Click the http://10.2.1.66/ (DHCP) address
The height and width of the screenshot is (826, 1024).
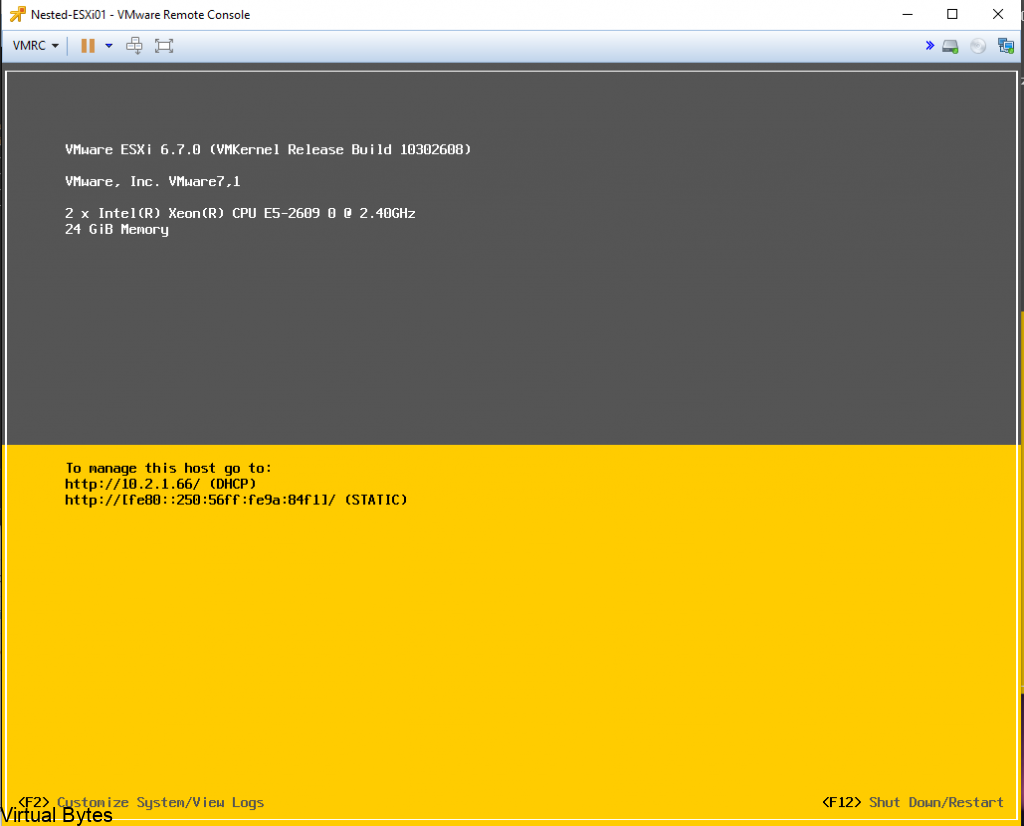click(161, 484)
